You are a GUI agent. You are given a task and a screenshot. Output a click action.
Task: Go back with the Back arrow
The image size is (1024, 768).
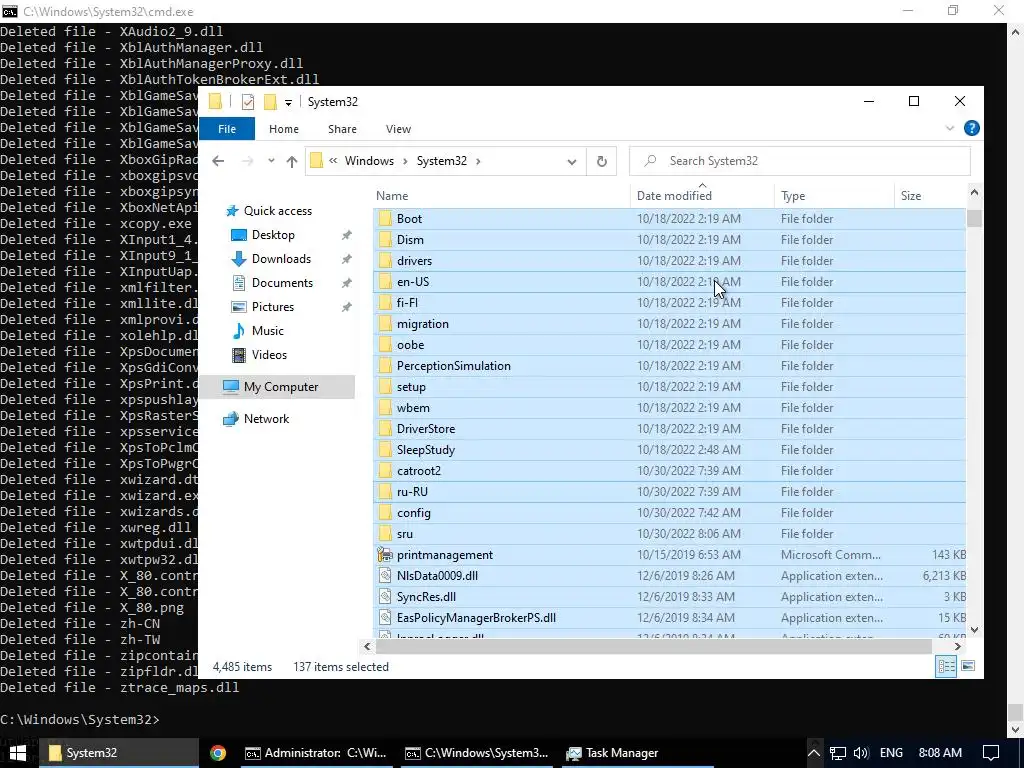tap(218, 161)
